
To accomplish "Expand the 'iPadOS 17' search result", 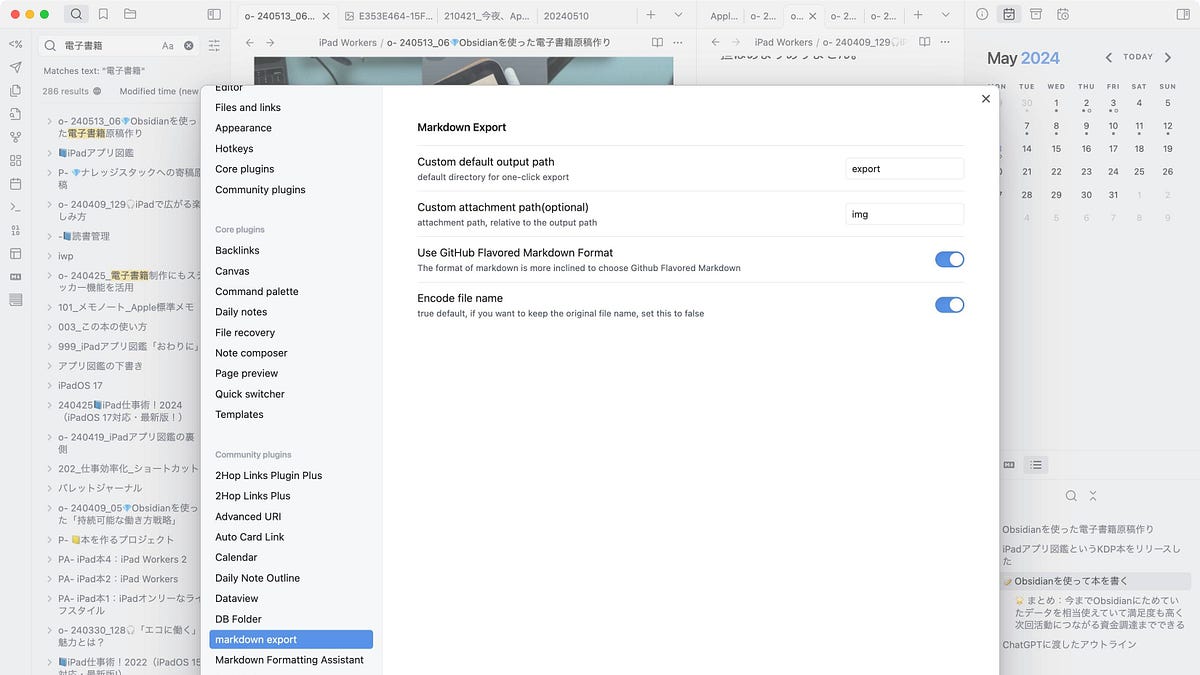I will 49,385.
